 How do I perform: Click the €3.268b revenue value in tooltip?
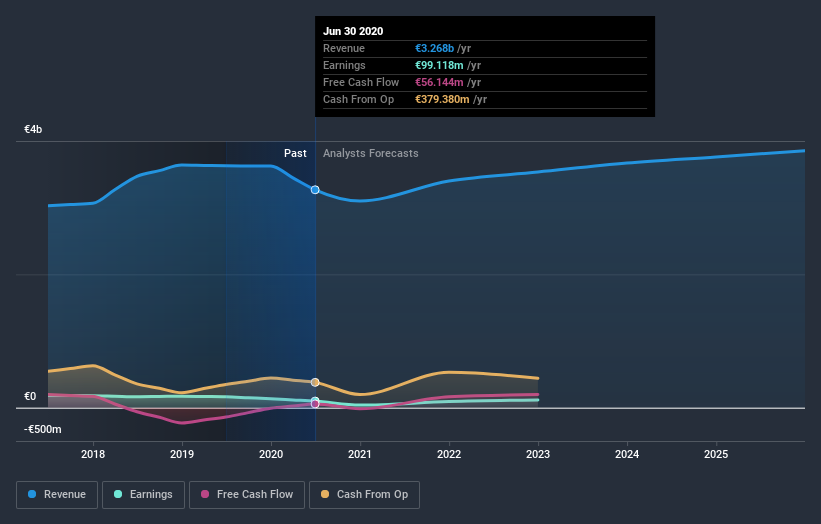pos(435,48)
